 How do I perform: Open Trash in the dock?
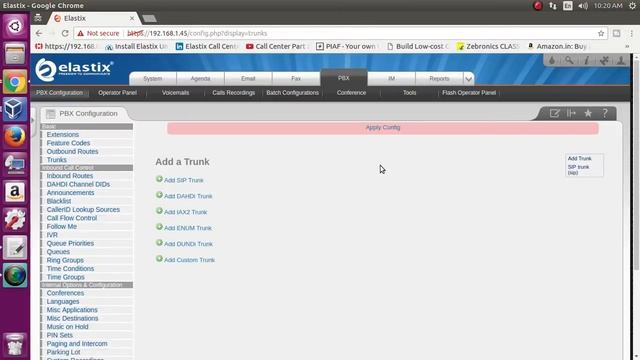(x=15, y=345)
